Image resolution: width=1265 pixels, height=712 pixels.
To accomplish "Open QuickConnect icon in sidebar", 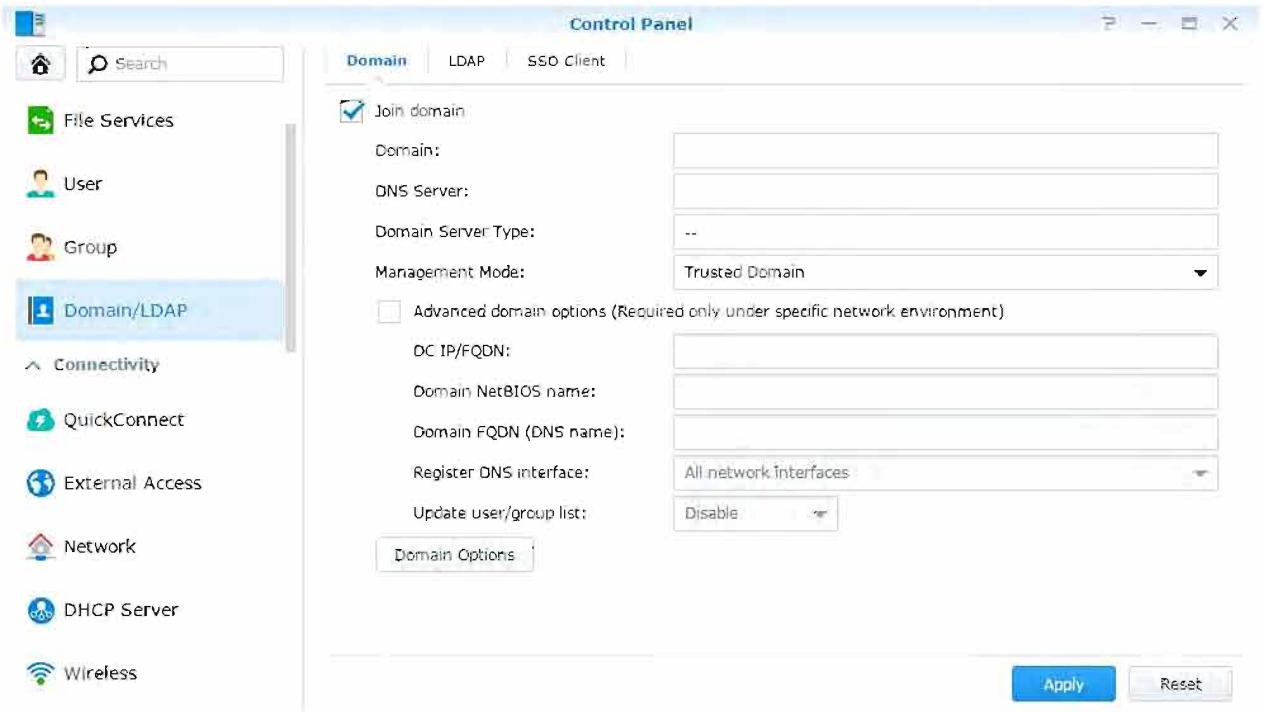I will pos(40,421).
